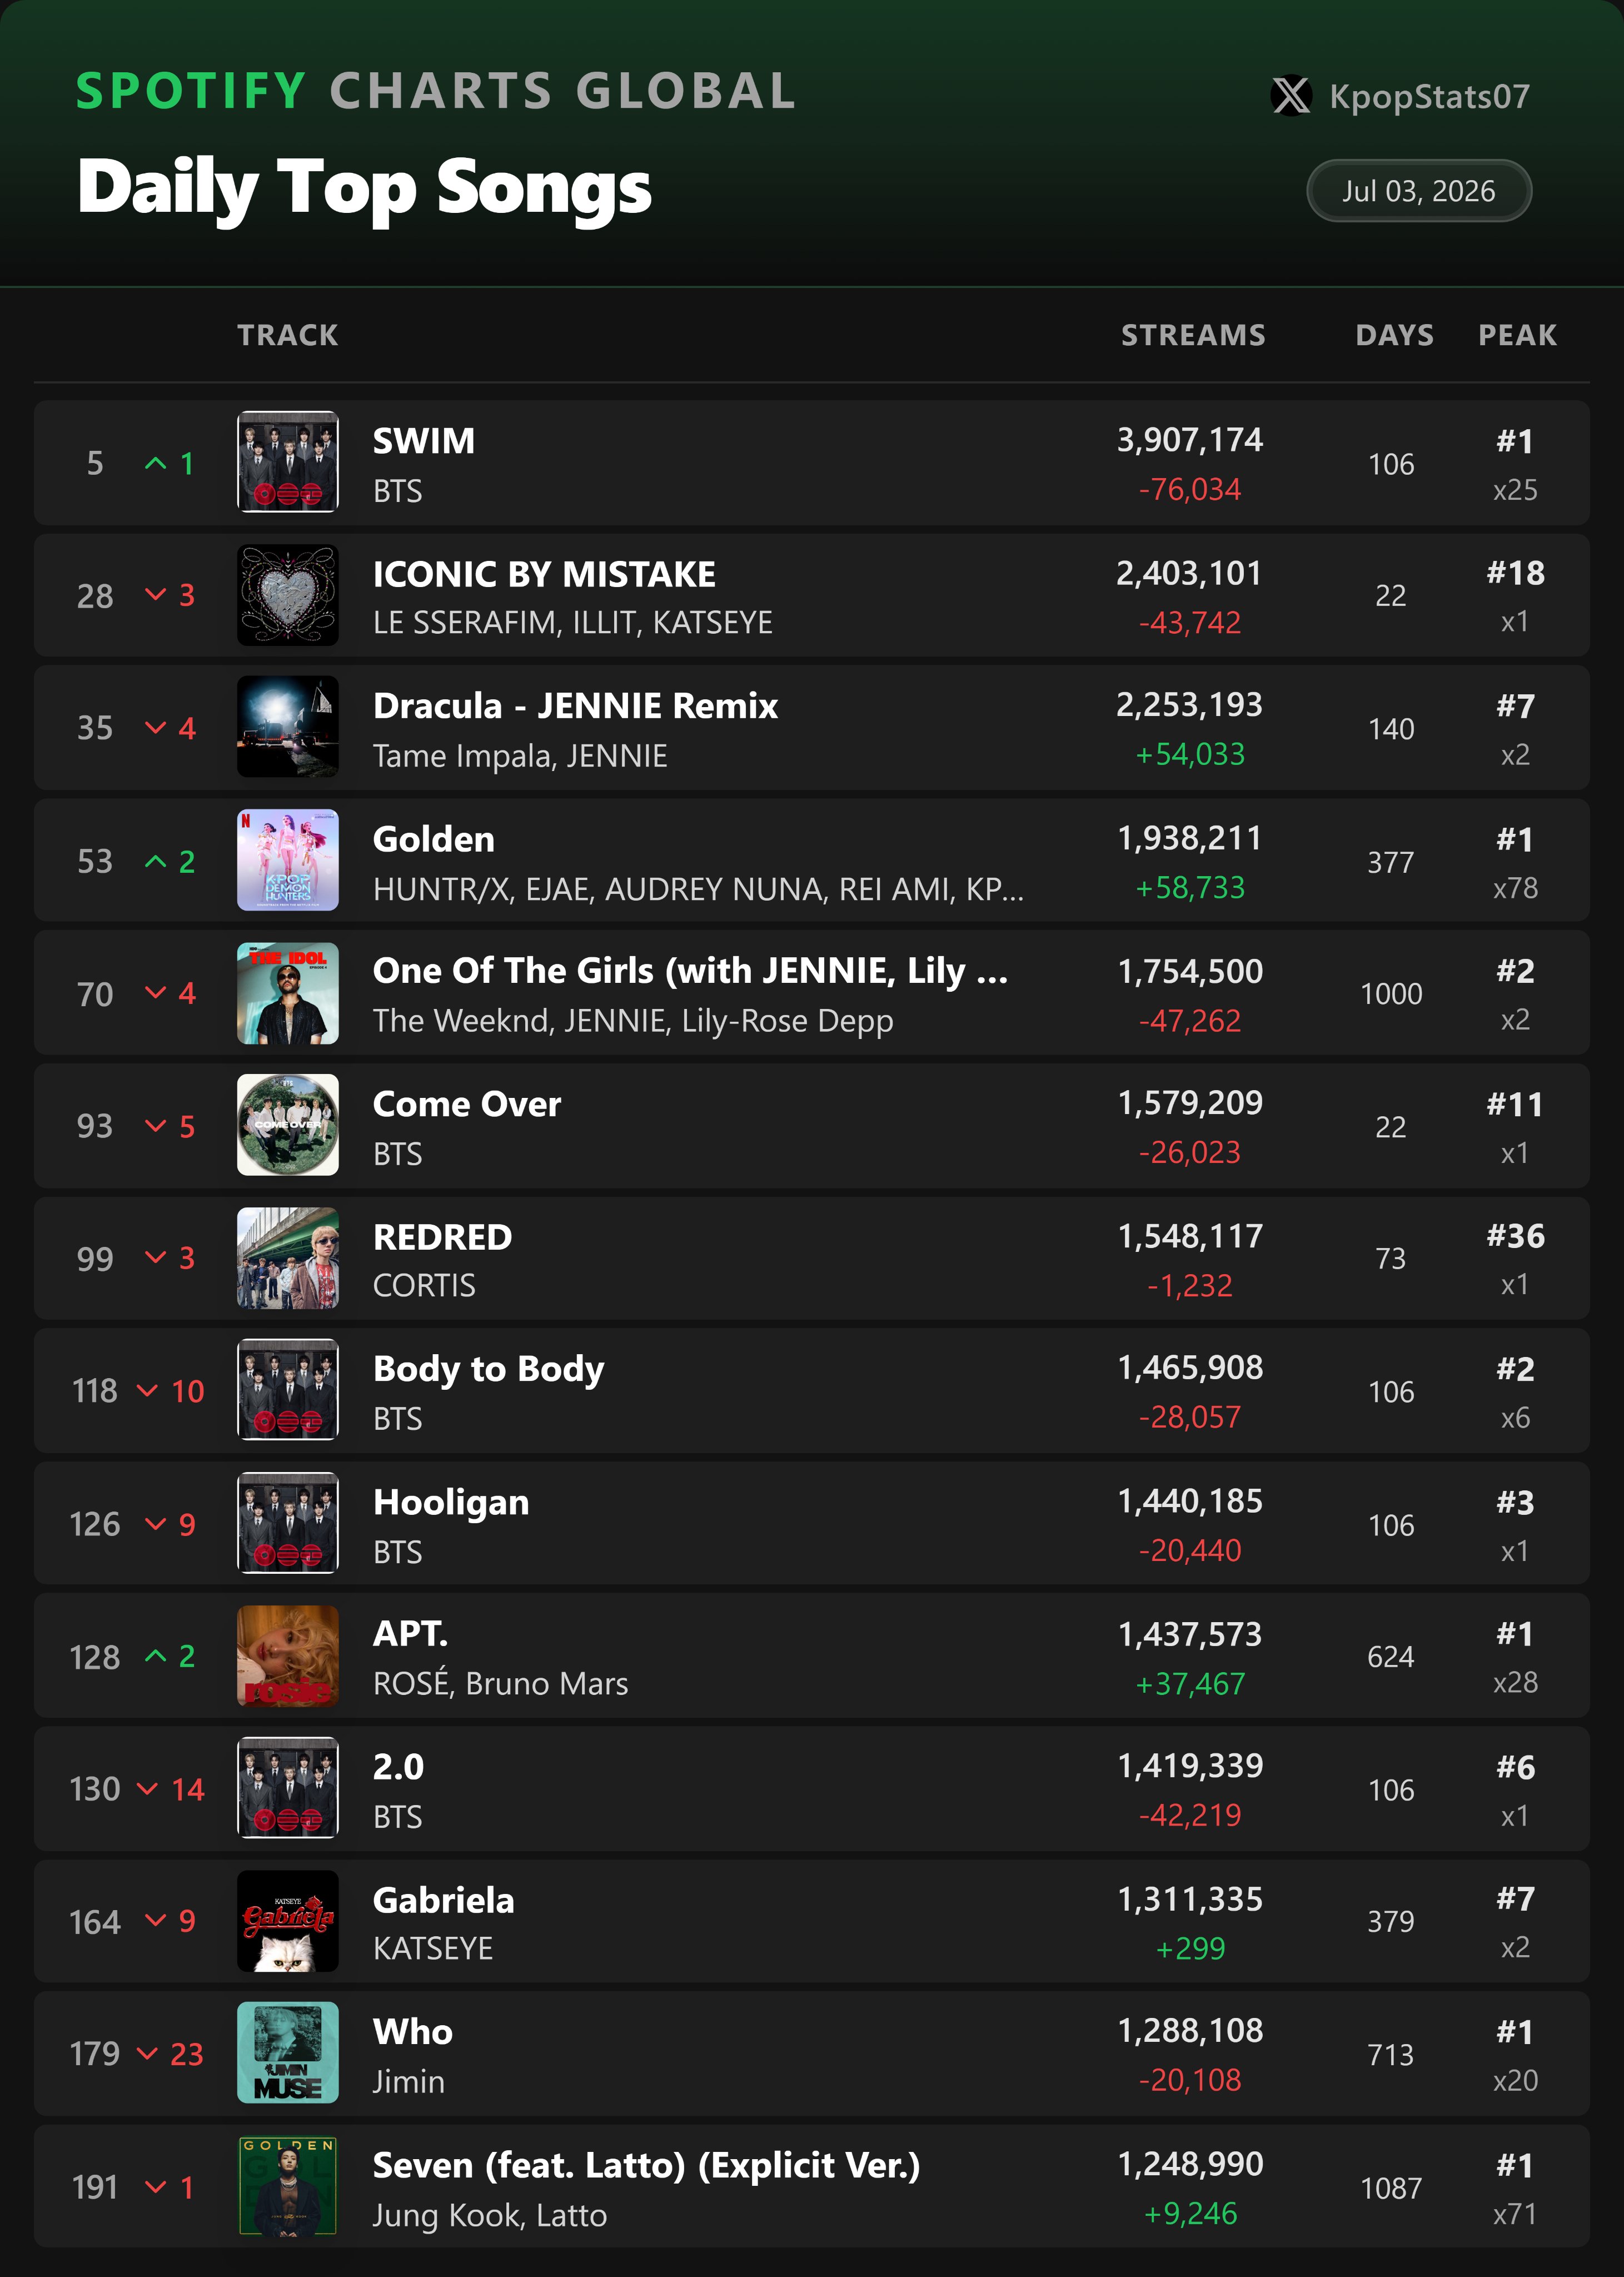Open the Golden KPop Demon Hunters cover art
The width and height of the screenshot is (1624, 2277).
(288, 860)
